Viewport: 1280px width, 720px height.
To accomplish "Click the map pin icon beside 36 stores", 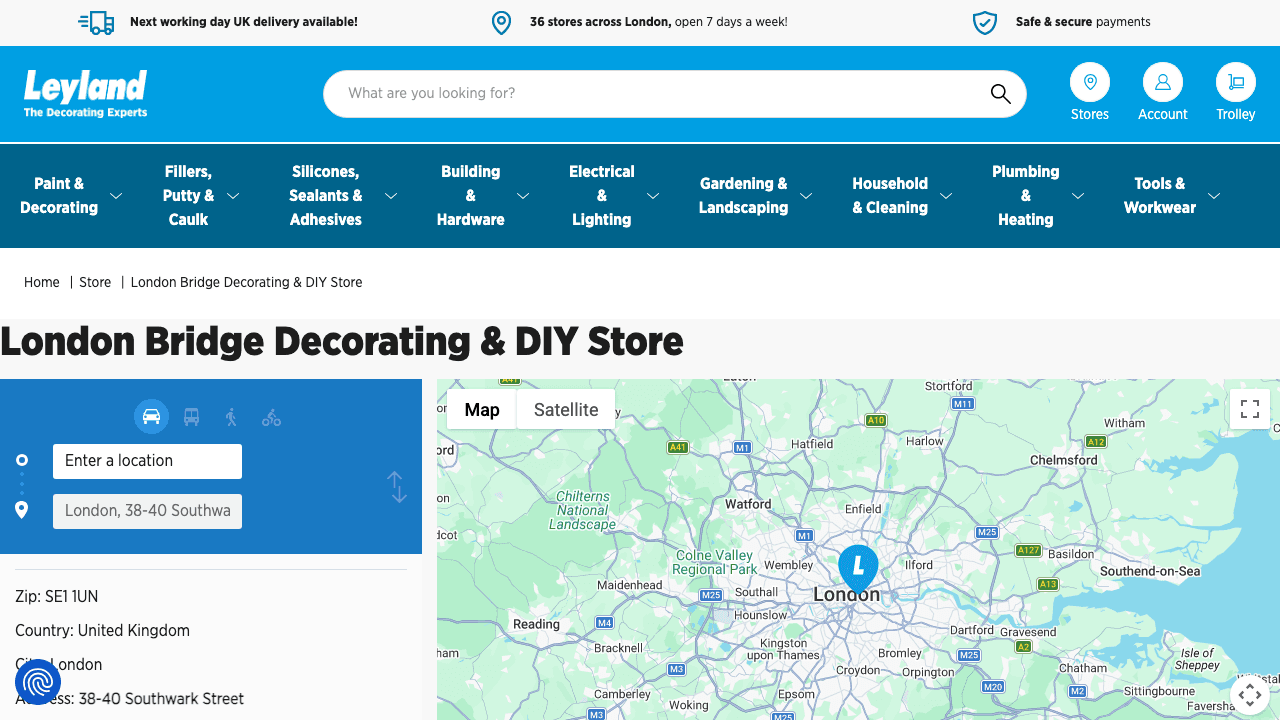I will [502, 22].
